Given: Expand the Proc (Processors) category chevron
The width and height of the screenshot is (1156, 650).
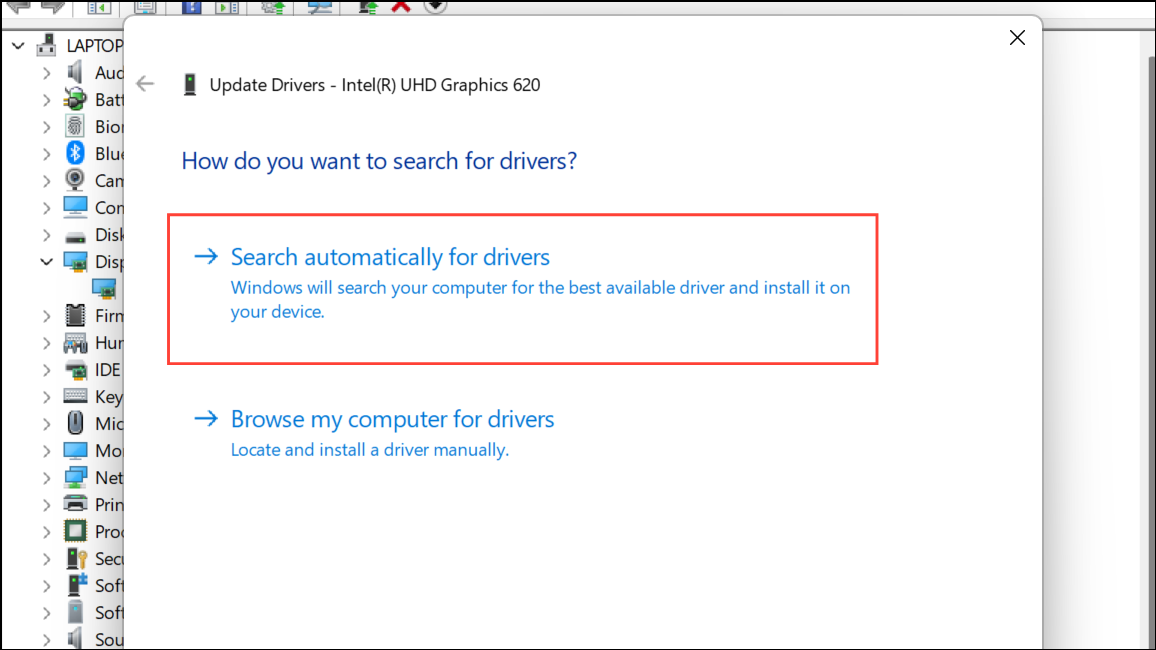Looking at the screenshot, I should 46,532.
